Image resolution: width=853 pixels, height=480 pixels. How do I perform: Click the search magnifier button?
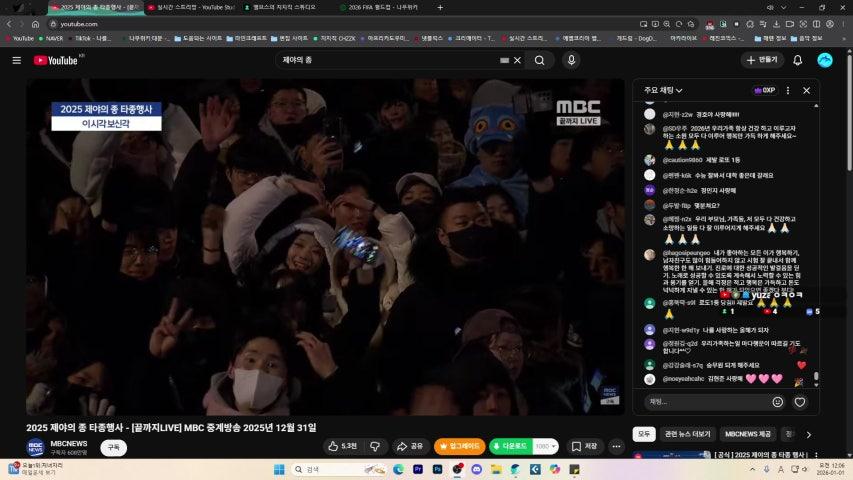coord(539,60)
